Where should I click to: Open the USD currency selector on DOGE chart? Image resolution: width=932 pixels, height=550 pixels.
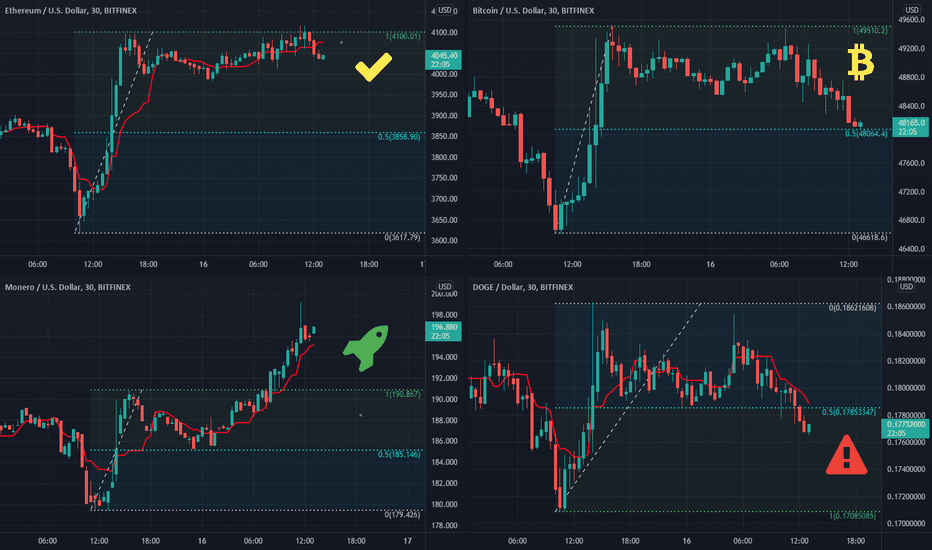tap(906, 287)
